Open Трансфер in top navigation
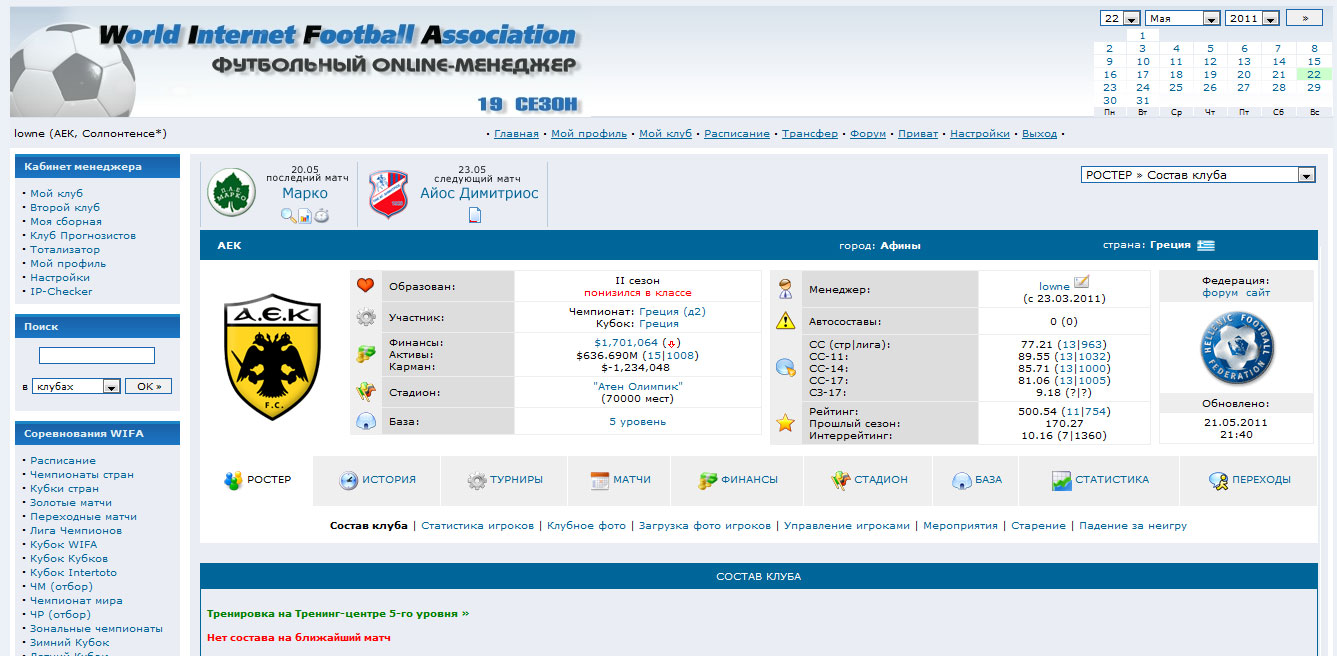 (810, 133)
